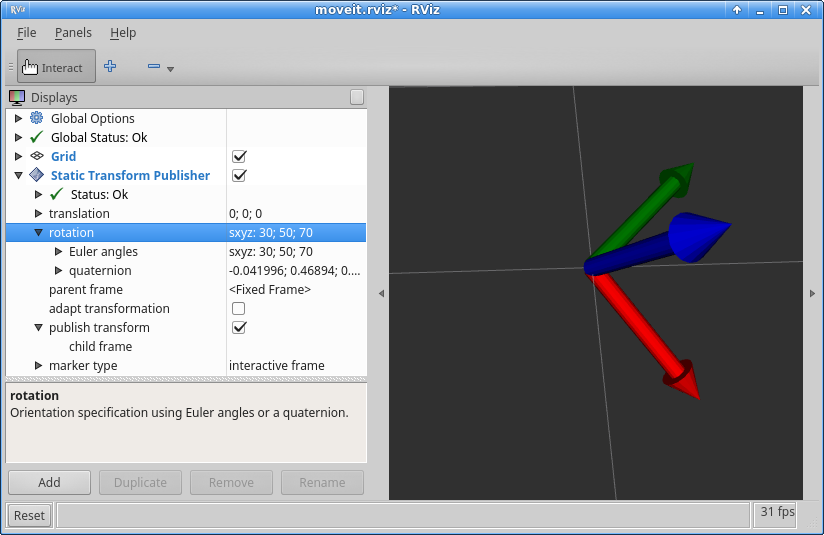Click the Global Options gear icon

(36, 118)
